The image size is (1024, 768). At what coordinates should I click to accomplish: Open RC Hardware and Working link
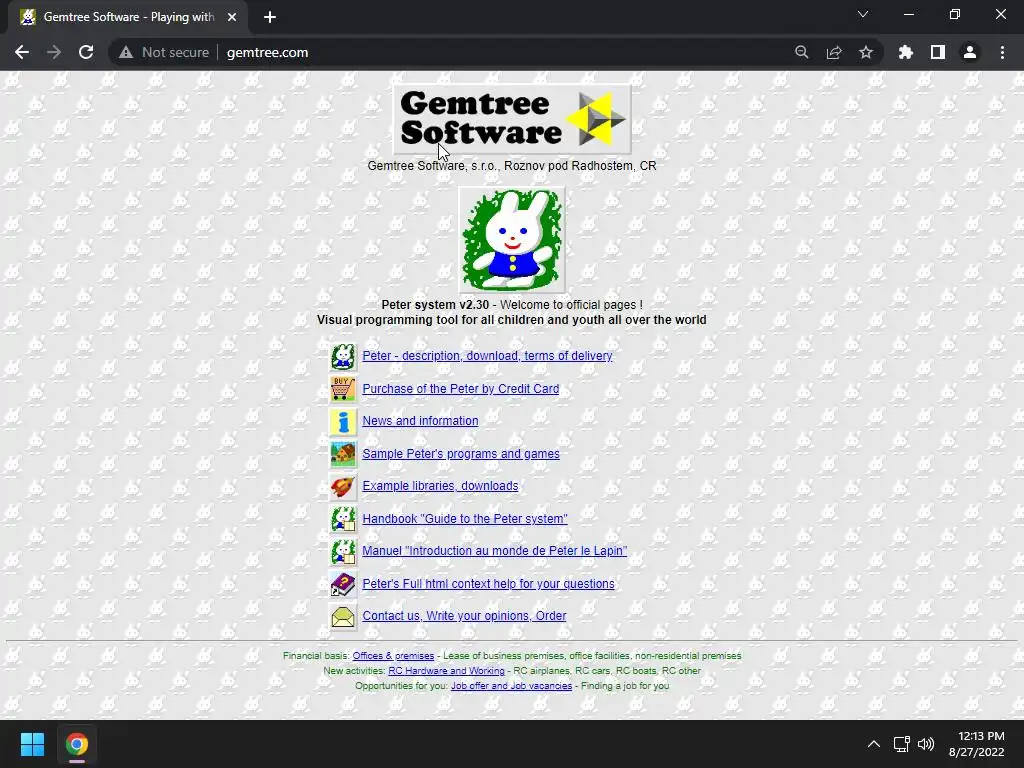(446, 671)
